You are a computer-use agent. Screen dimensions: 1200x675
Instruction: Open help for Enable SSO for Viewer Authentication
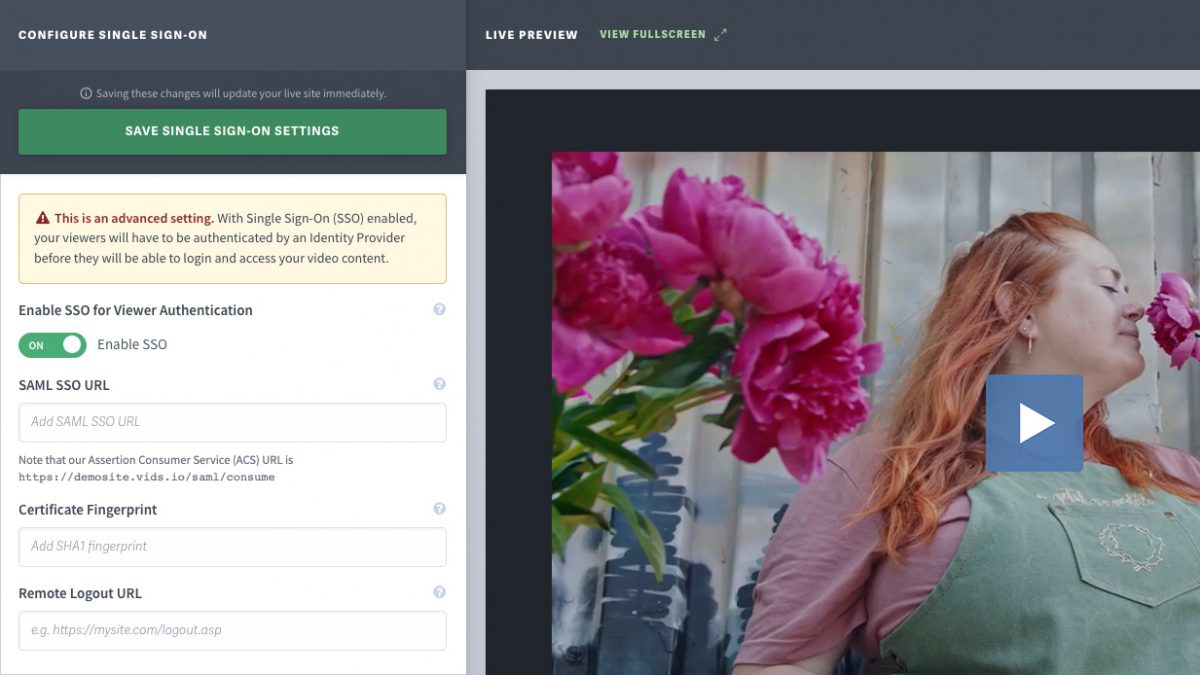(439, 310)
